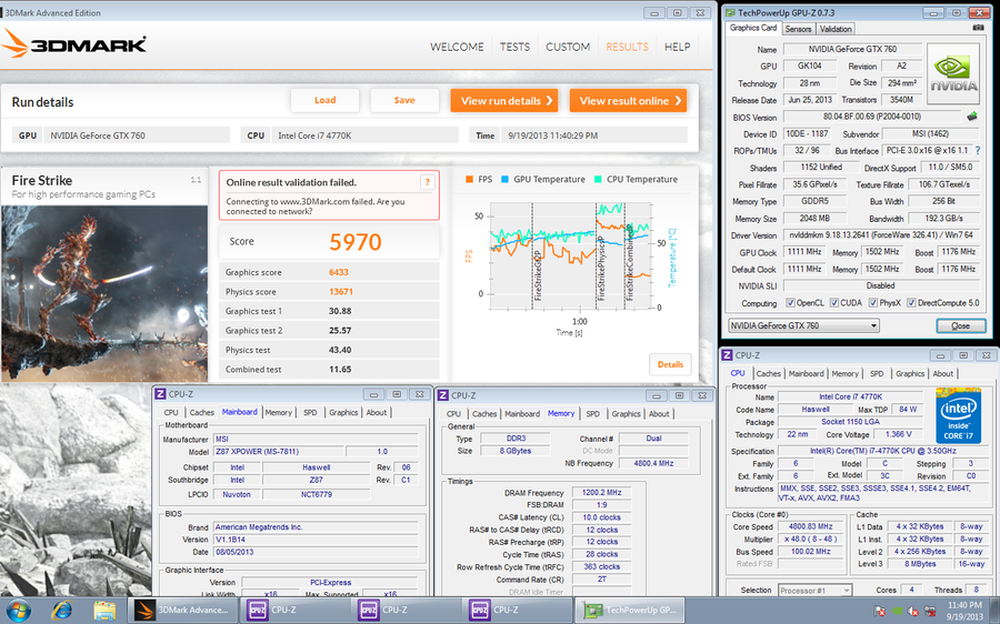Screen dimensions: 1000x624
Task: Go to the WELCOME tab in 3DMark
Action: click(457, 47)
